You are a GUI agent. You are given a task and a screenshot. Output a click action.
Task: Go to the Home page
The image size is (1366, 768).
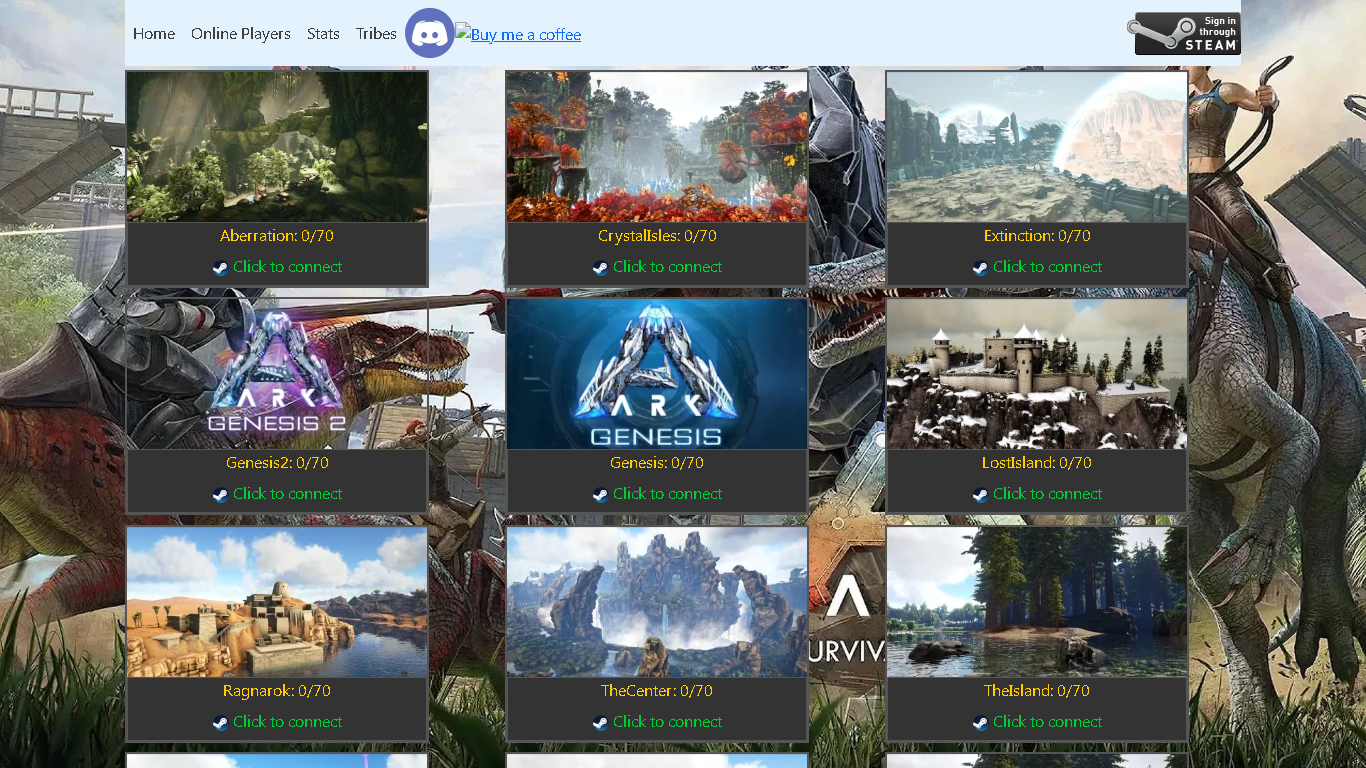[x=154, y=34]
